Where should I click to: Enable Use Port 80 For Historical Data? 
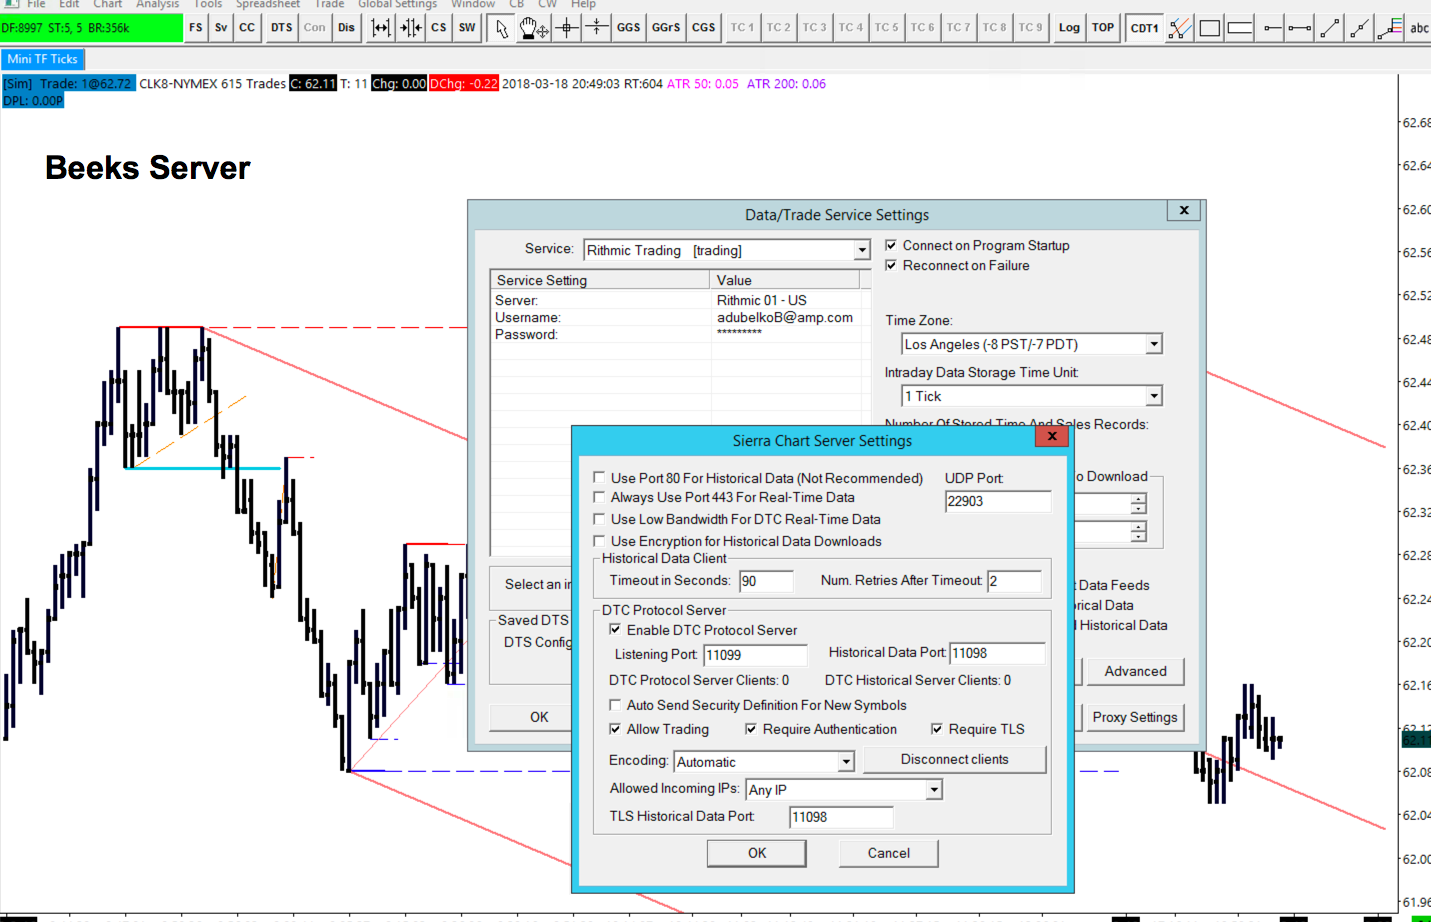[599, 478]
